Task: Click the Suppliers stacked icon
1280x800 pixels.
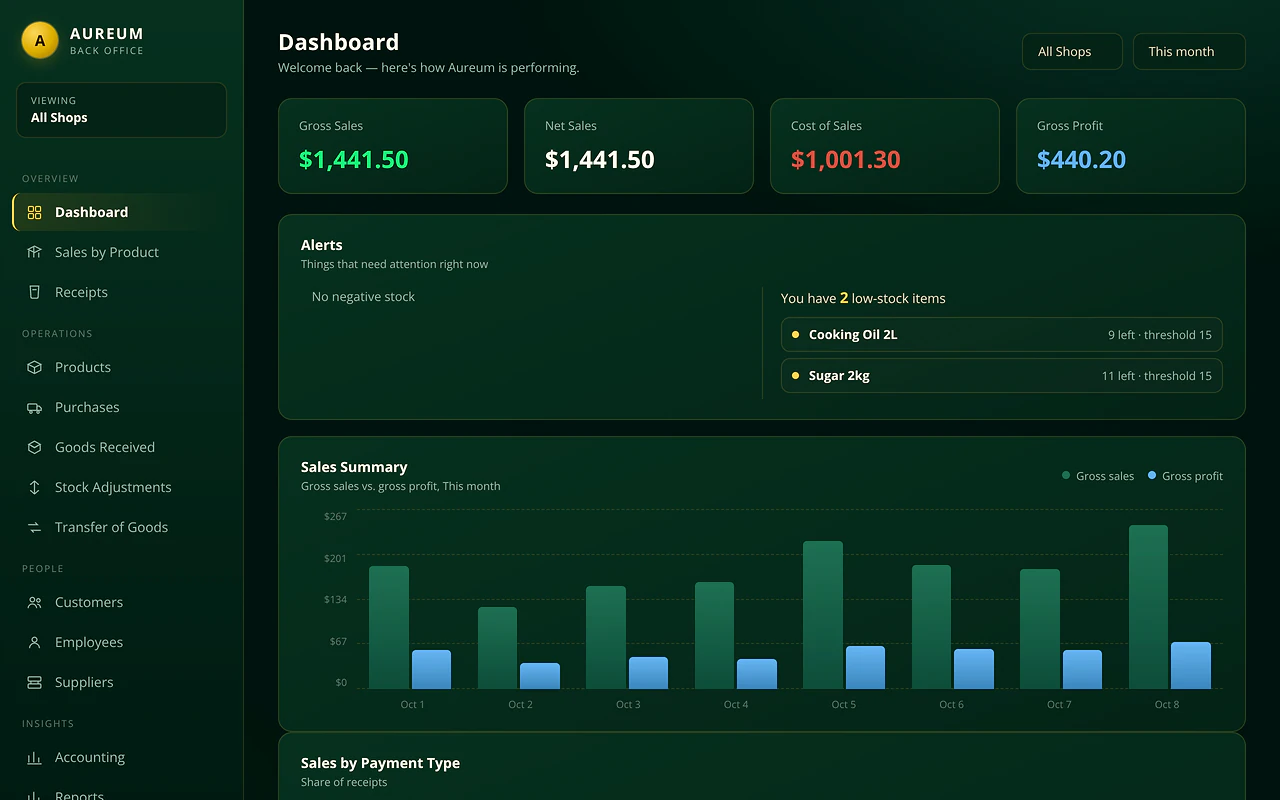Action: (x=34, y=682)
